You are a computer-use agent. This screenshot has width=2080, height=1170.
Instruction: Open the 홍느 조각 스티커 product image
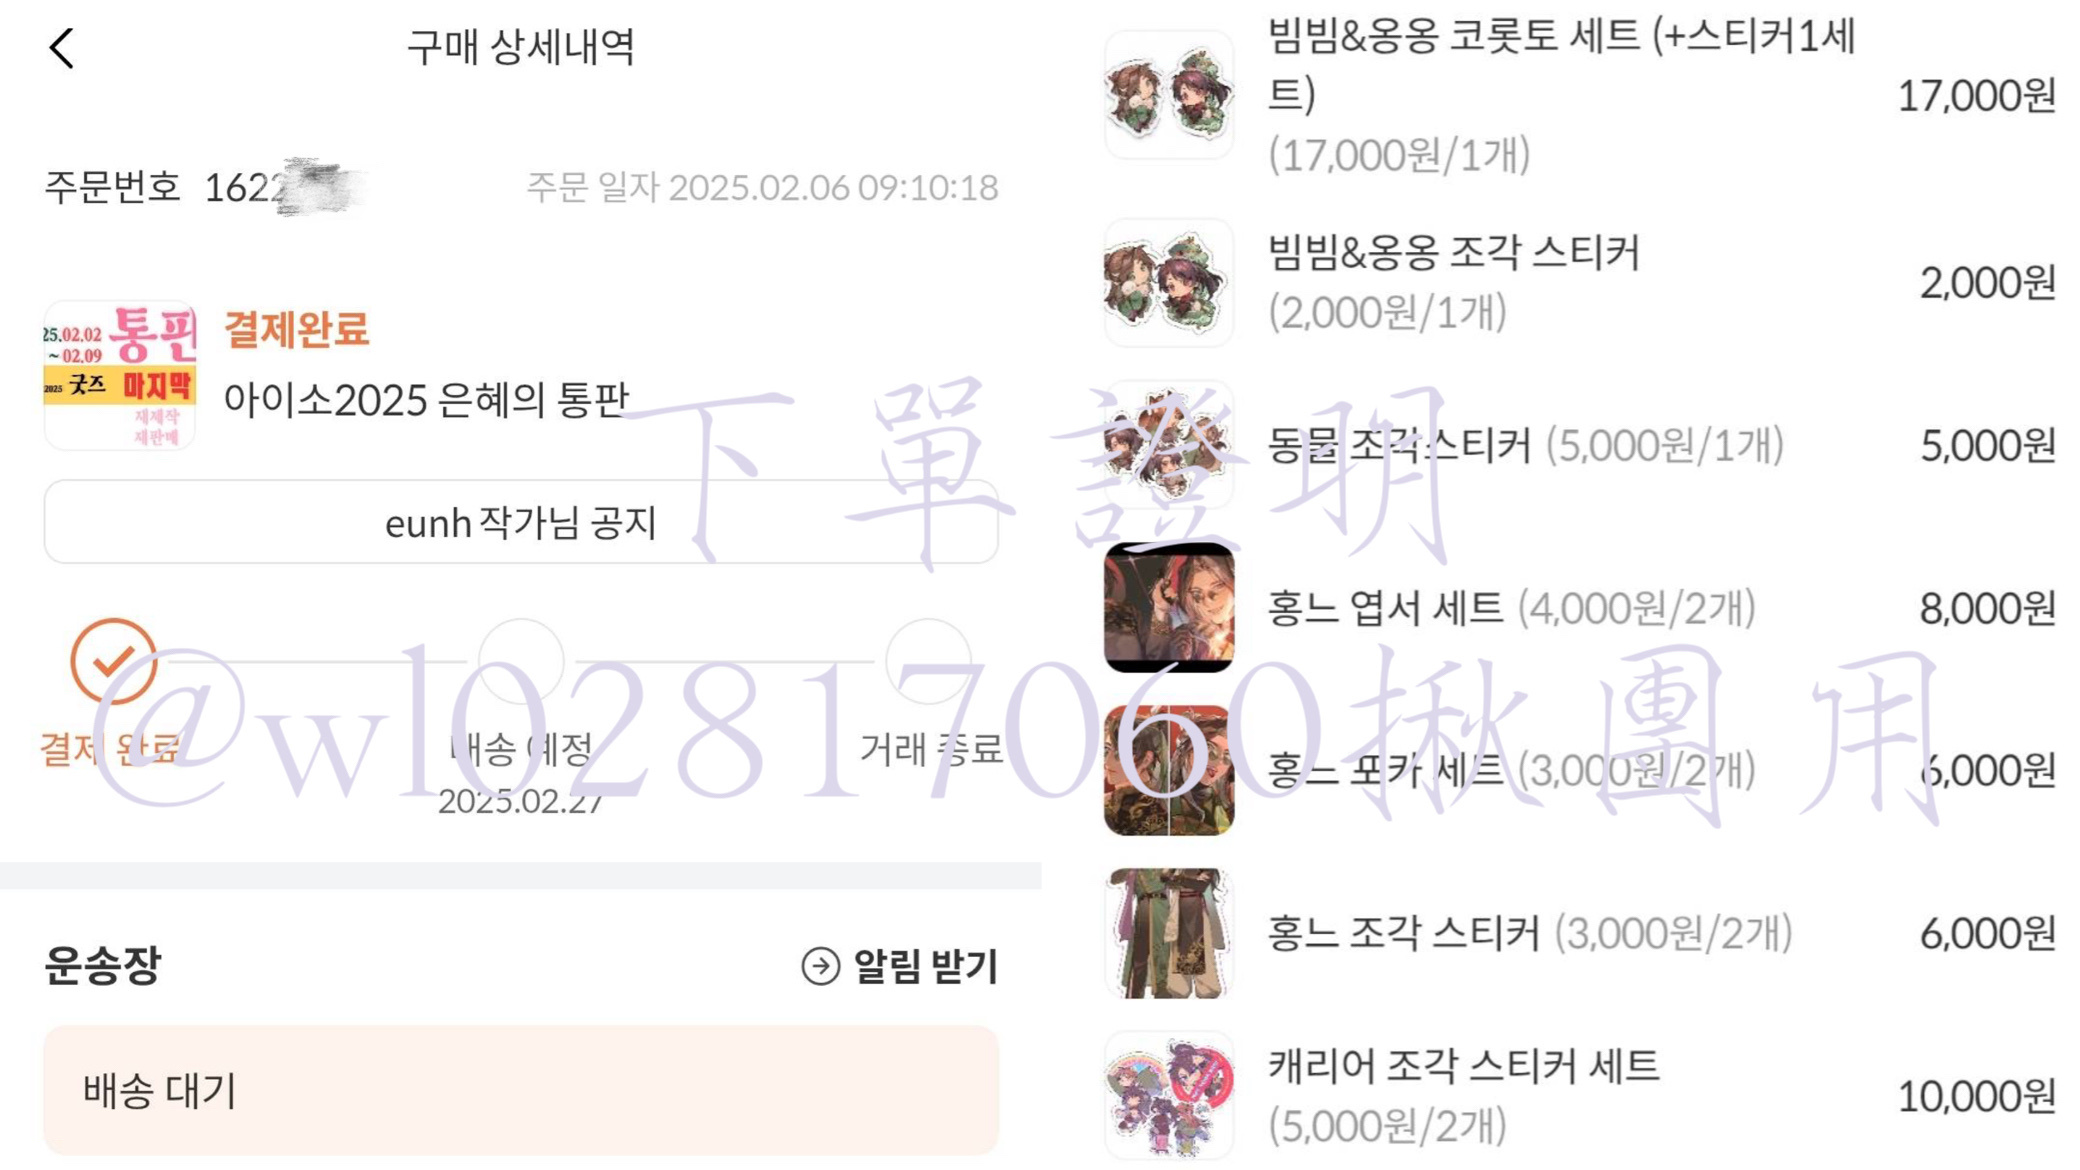coord(1169,933)
